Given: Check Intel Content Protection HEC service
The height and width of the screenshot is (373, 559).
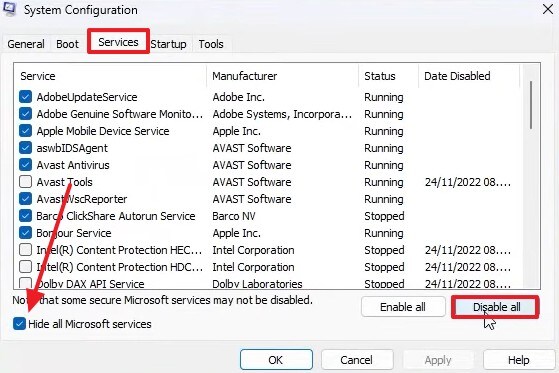Looking at the screenshot, I should (25, 250).
